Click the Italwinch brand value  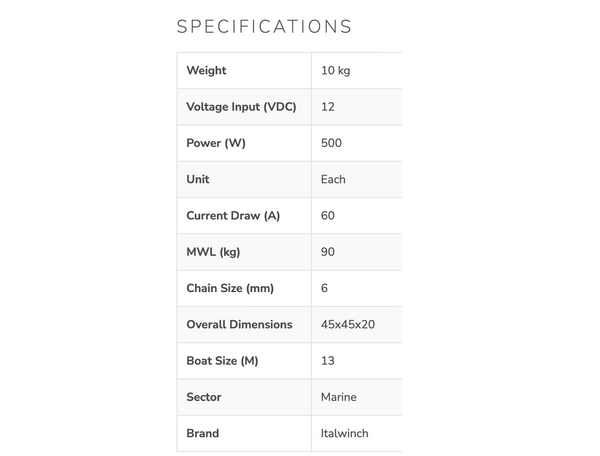pos(344,433)
